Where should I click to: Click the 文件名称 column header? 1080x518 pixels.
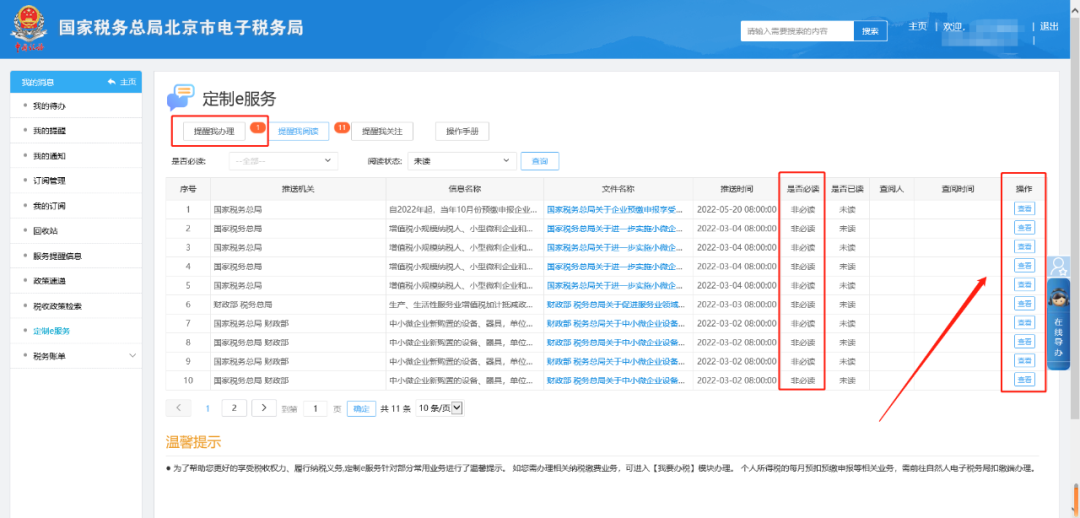617,188
